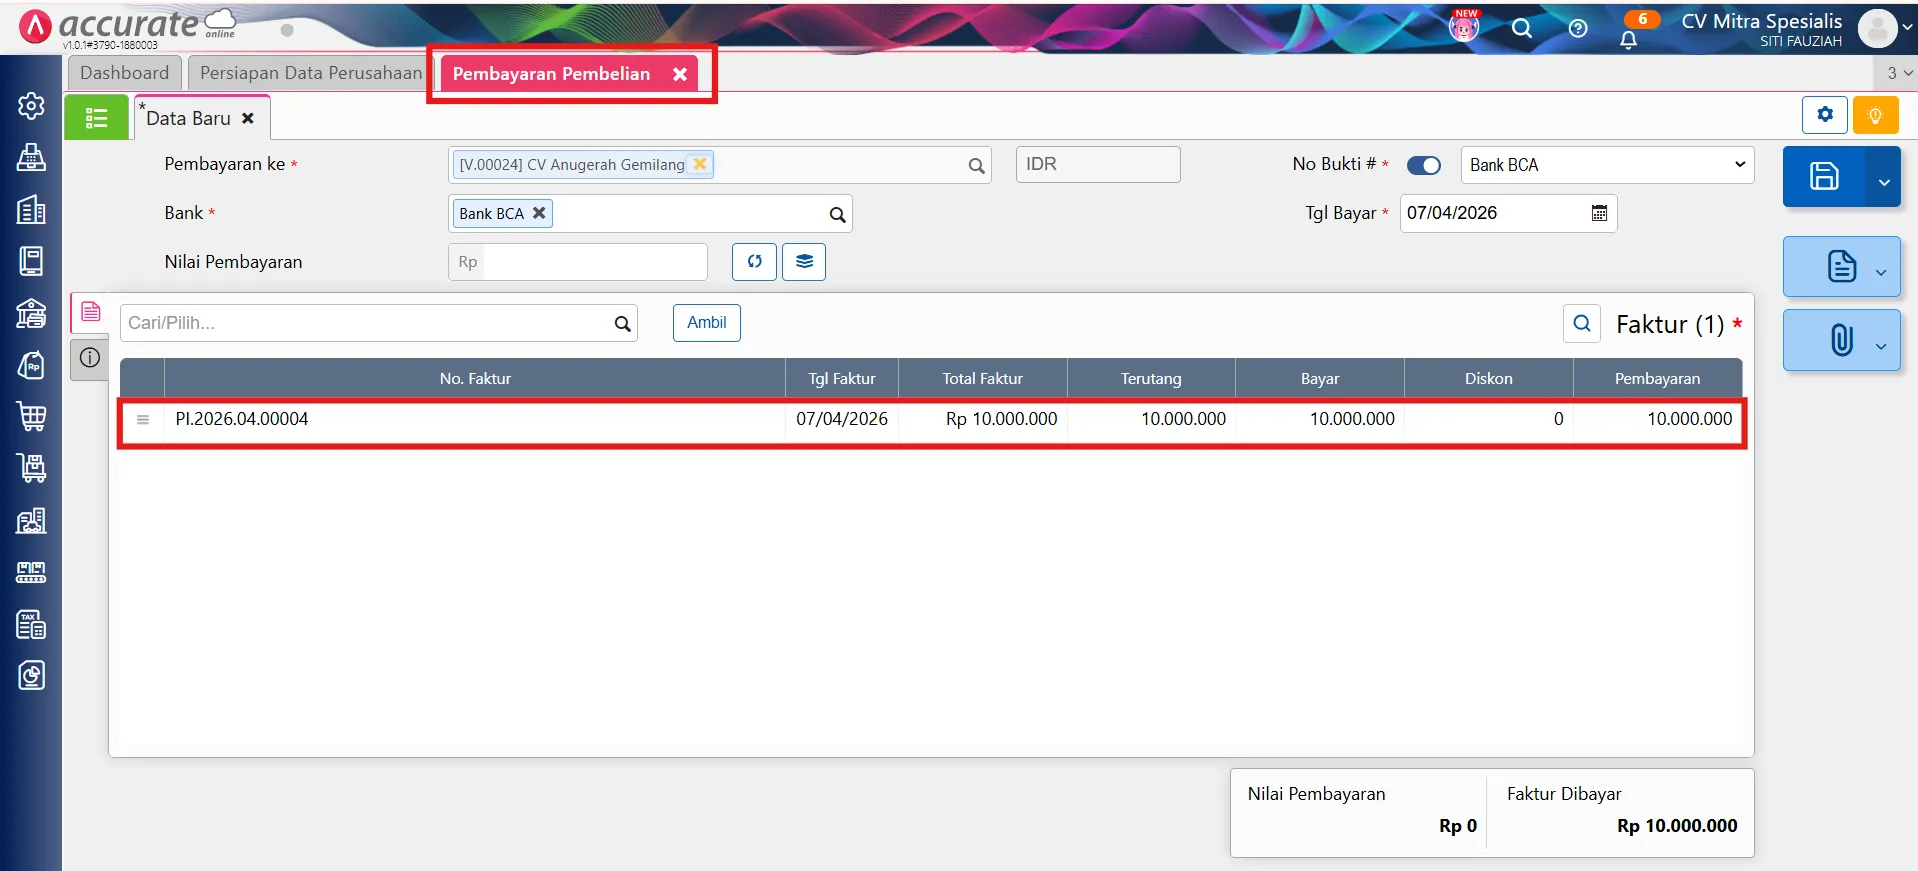
Task: Click the Ambil button
Action: pyautogui.click(x=706, y=322)
